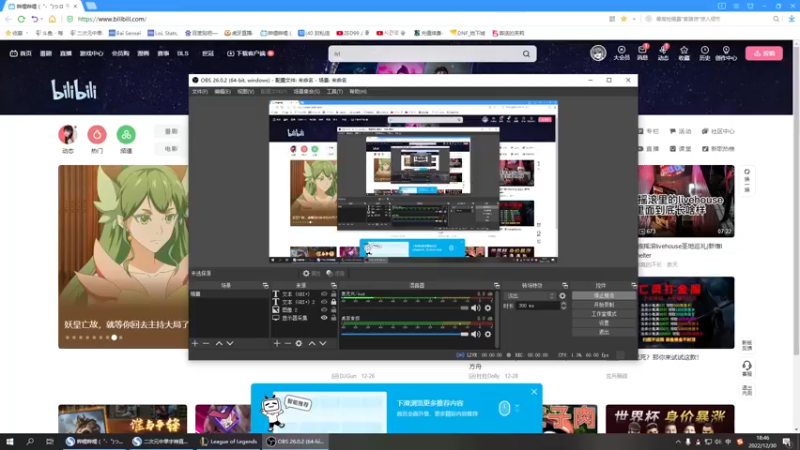Move source up with the sources panel arrow

point(312,343)
